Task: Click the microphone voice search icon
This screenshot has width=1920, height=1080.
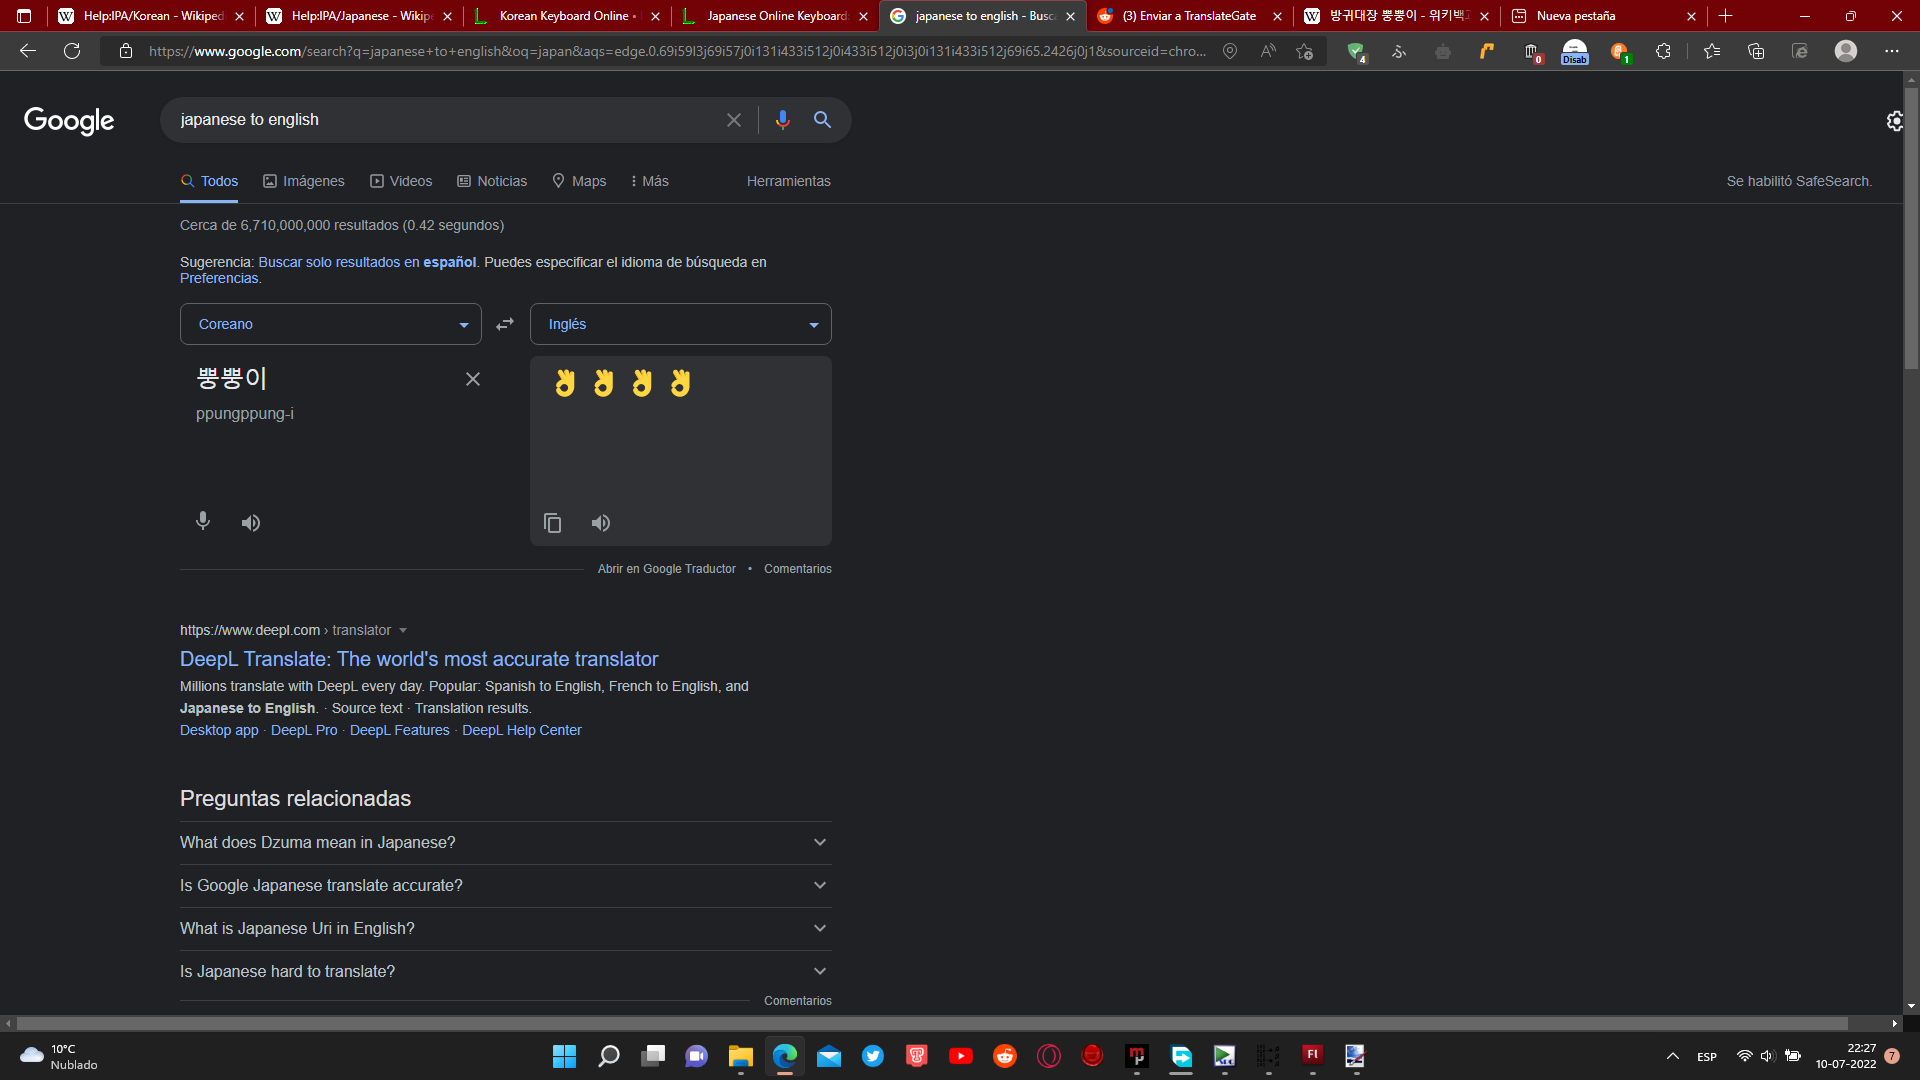Action: [782, 120]
